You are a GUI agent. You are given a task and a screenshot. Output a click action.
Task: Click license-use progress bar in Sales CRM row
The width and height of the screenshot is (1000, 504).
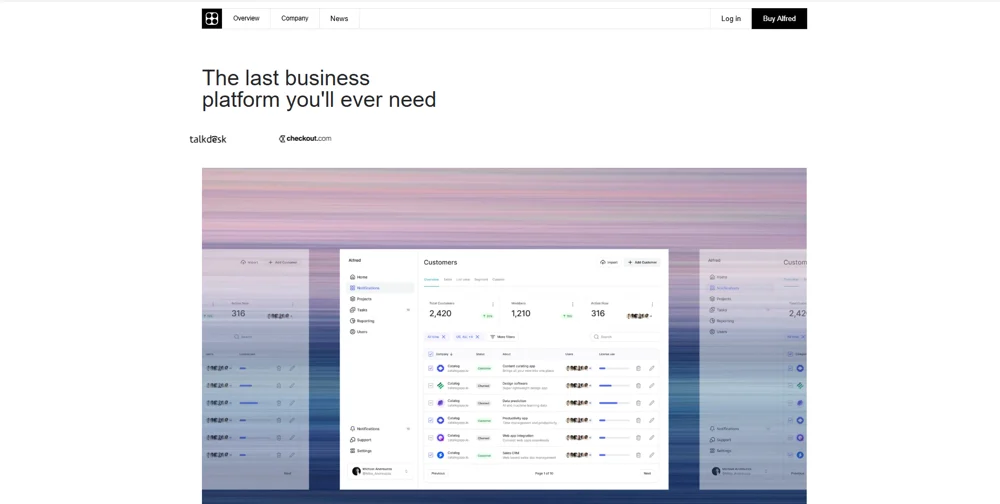click(x=615, y=455)
